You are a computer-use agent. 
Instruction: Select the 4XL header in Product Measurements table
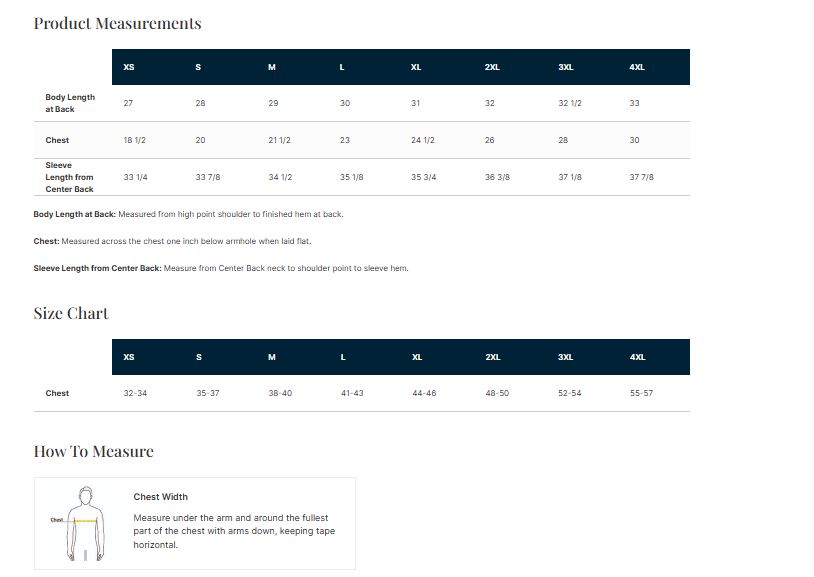(x=637, y=67)
